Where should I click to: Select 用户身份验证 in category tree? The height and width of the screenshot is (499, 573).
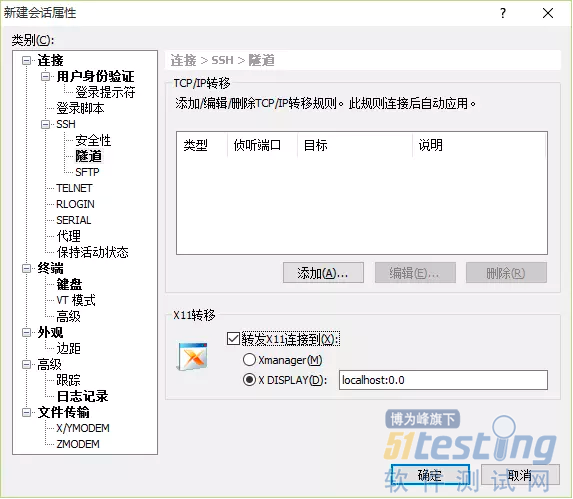95,76
